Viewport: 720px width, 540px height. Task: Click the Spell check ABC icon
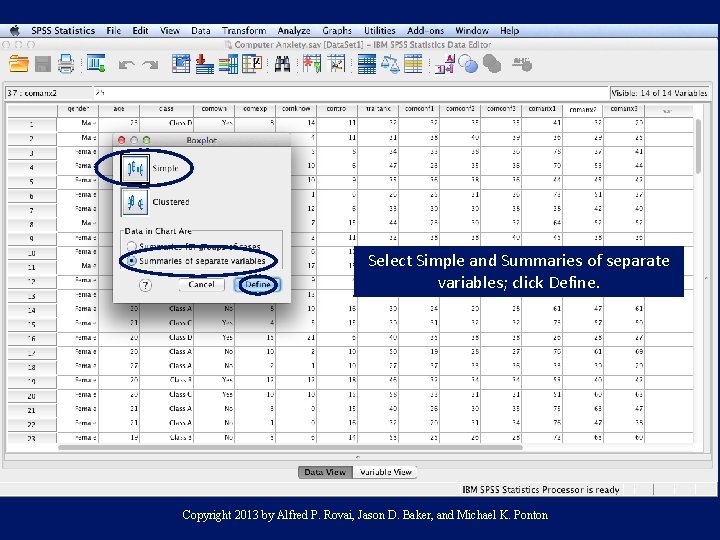pyautogui.click(x=522, y=64)
